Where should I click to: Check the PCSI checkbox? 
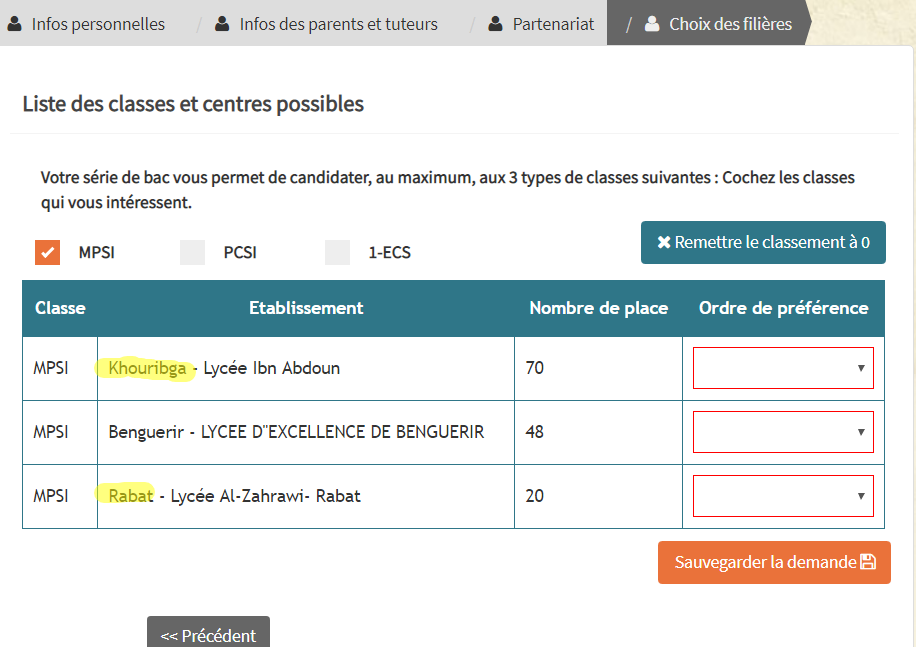[192, 252]
